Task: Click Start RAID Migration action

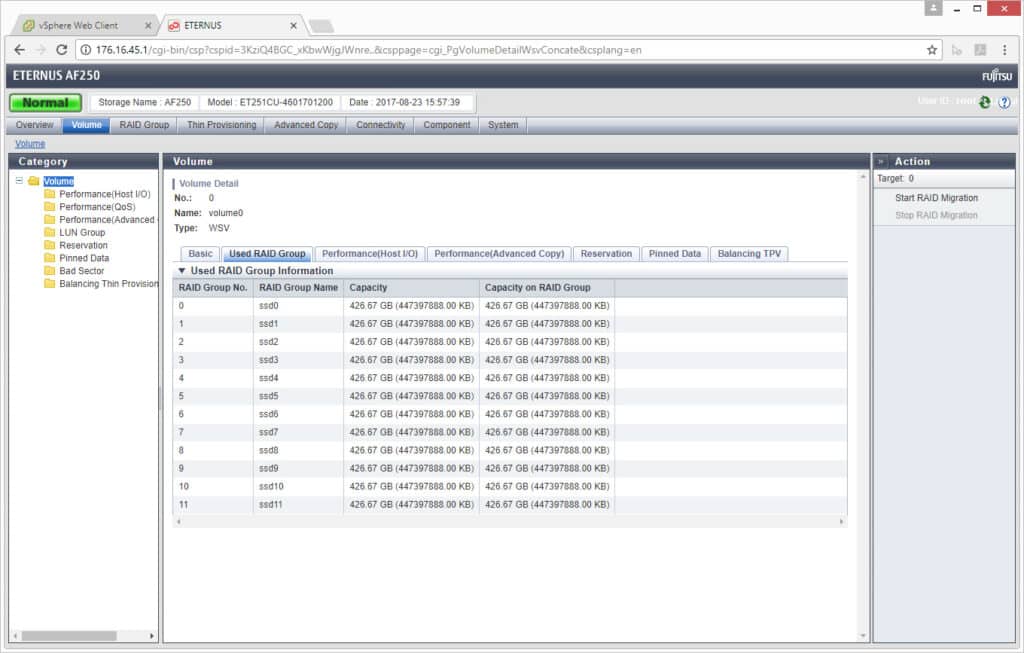Action: [x=936, y=198]
